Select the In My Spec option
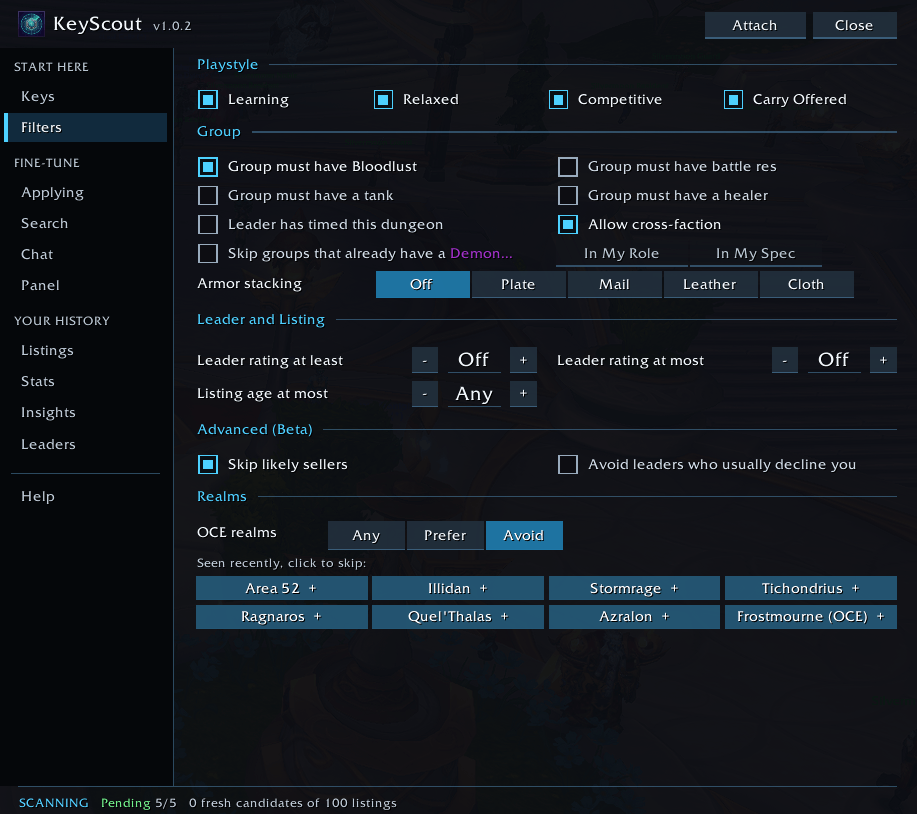 tap(756, 254)
